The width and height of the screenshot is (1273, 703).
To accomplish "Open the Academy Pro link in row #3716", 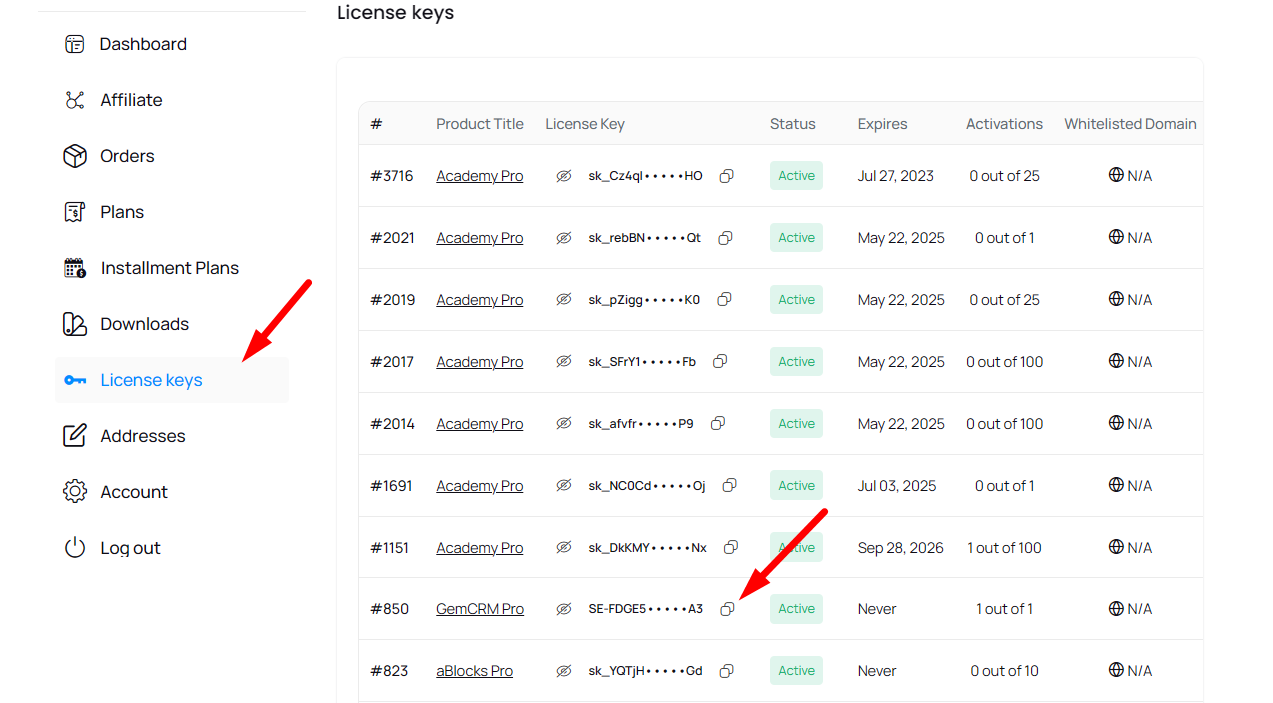I will click(x=480, y=176).
